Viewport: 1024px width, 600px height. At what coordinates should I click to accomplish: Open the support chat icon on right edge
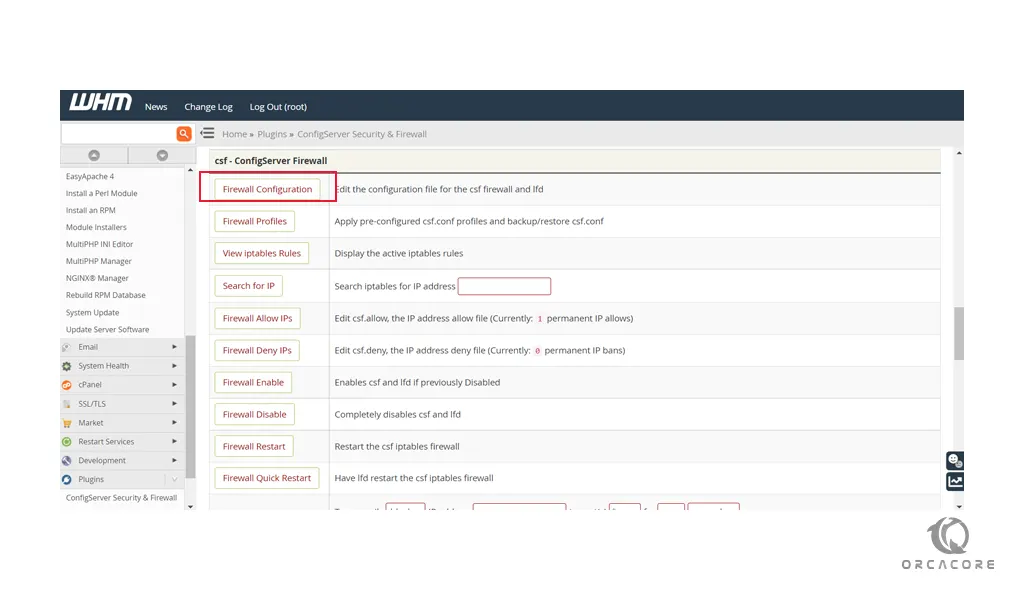coord(955,461)
